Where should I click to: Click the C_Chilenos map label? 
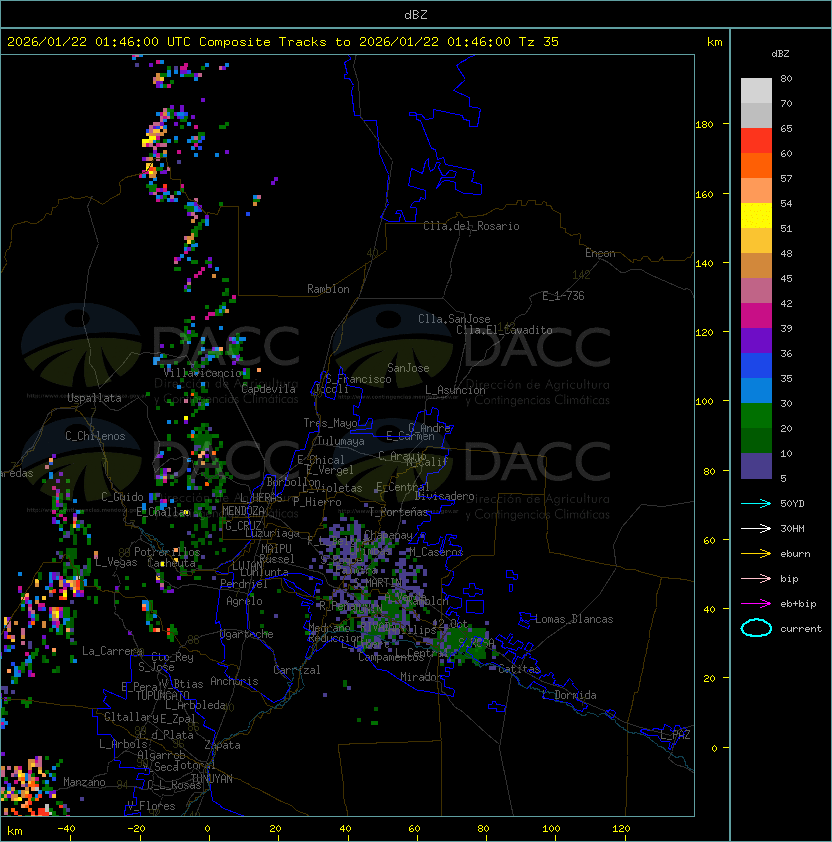point(95,436)
